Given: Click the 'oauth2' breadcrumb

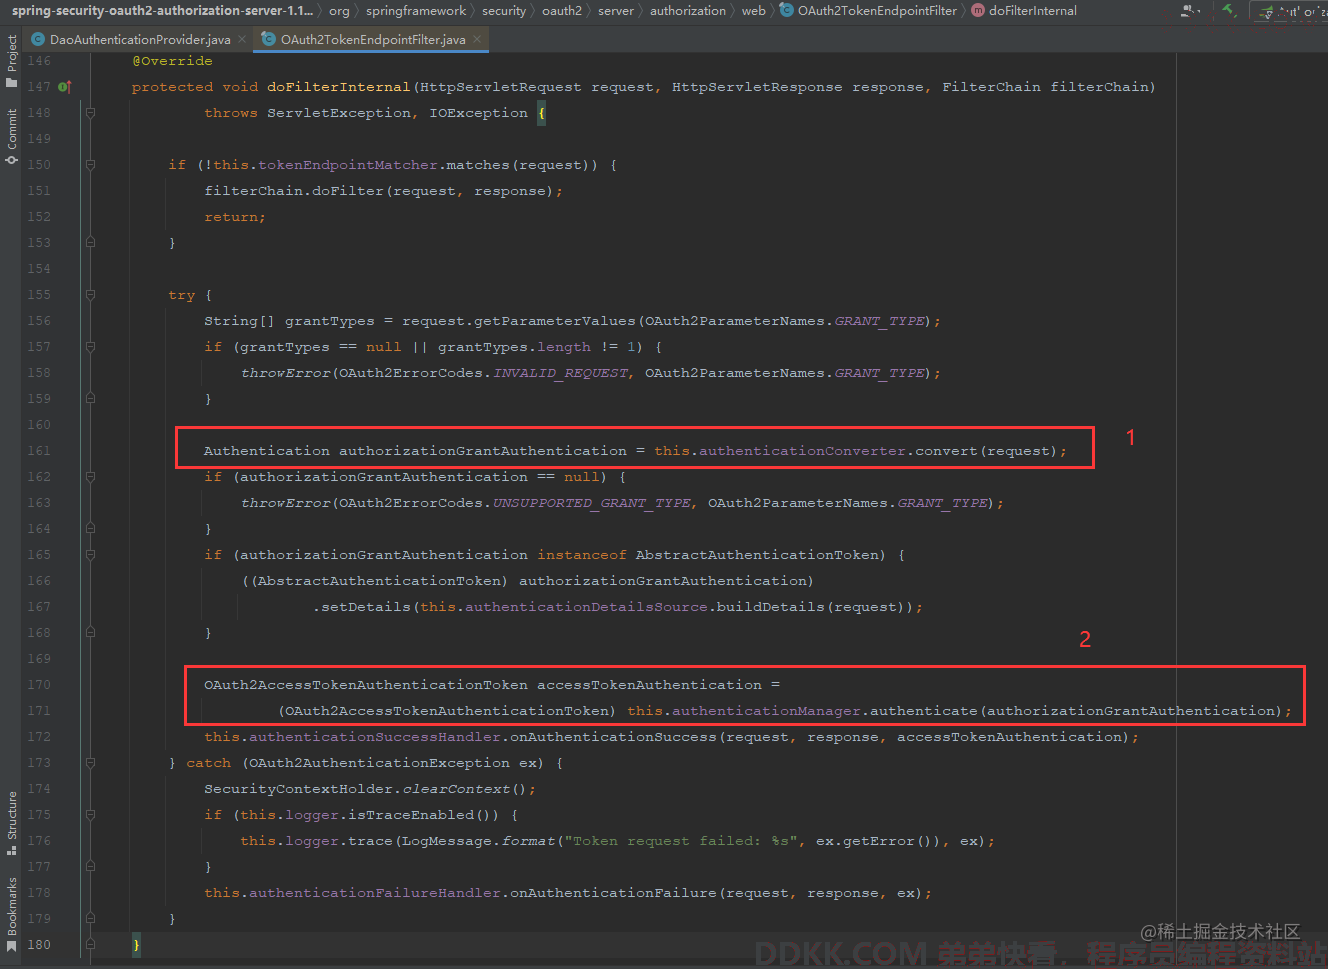Looking at the screenshot, I should pyautogui.click(x=562, y=11).
